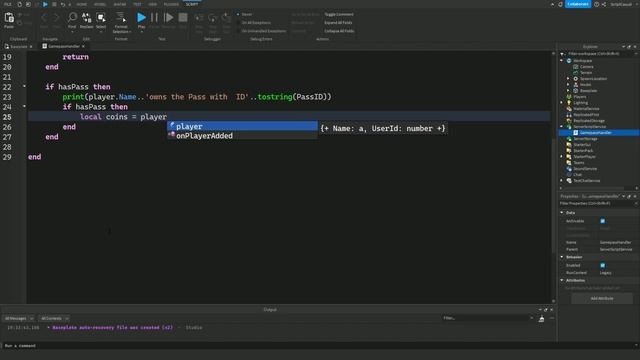This screenshot has width=640, height=360.
Task: Select the On All Exceptions option
Action: (x=254, y=22)
